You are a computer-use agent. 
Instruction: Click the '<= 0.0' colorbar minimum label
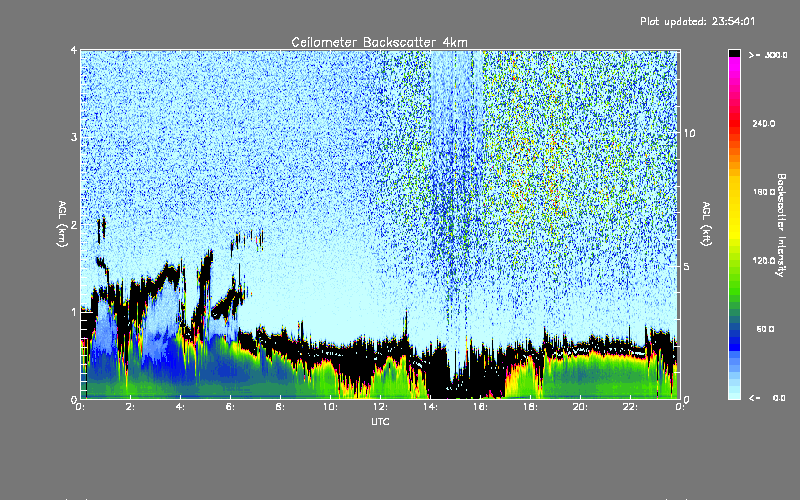pyautogui.click(x=767, y=398)
